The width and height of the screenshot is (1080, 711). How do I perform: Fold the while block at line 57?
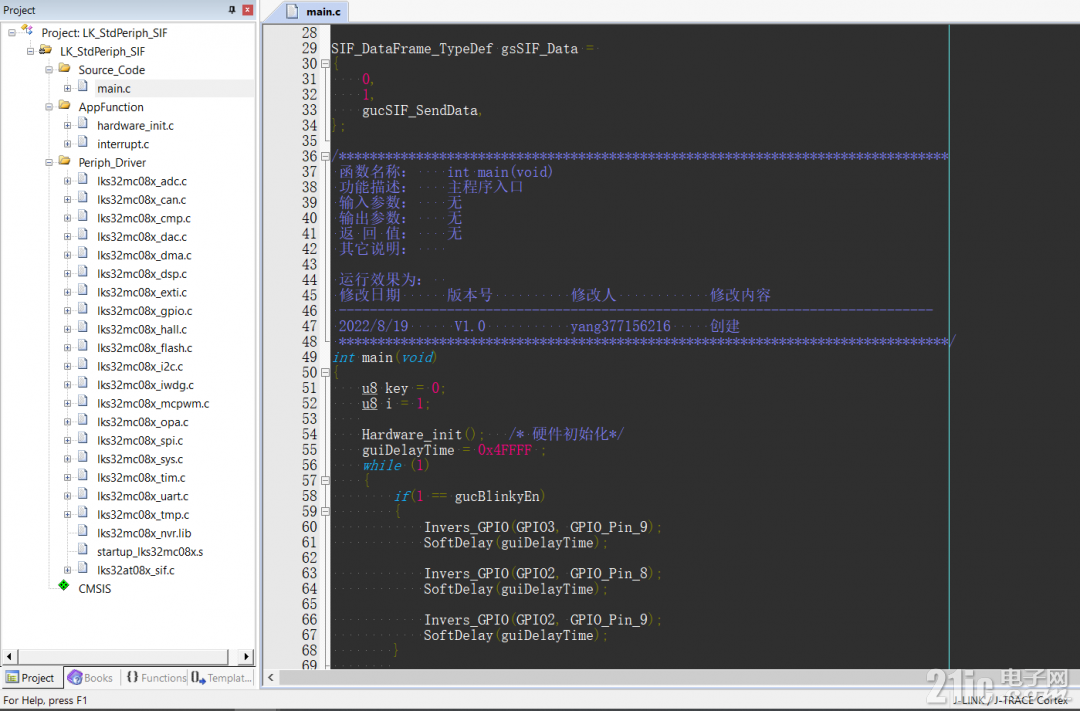[x=325, y=481]
